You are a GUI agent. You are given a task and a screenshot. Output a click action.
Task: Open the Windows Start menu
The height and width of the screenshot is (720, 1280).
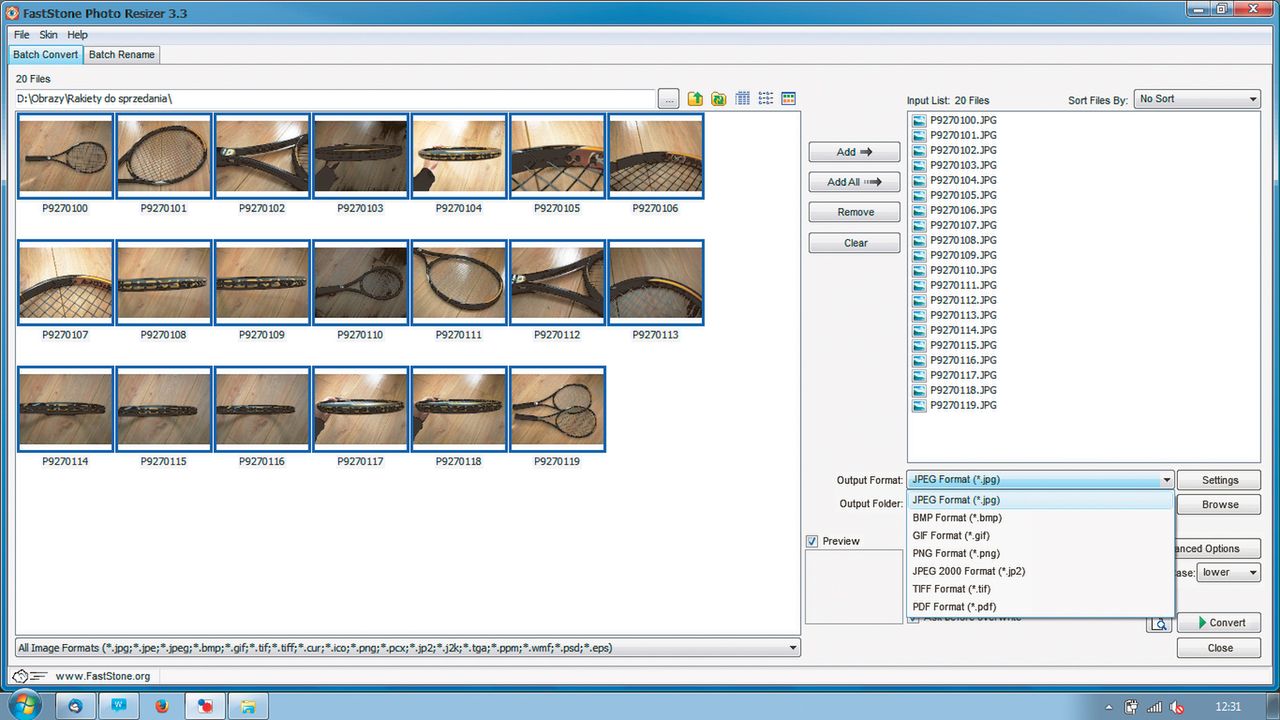tap(24, 705)
